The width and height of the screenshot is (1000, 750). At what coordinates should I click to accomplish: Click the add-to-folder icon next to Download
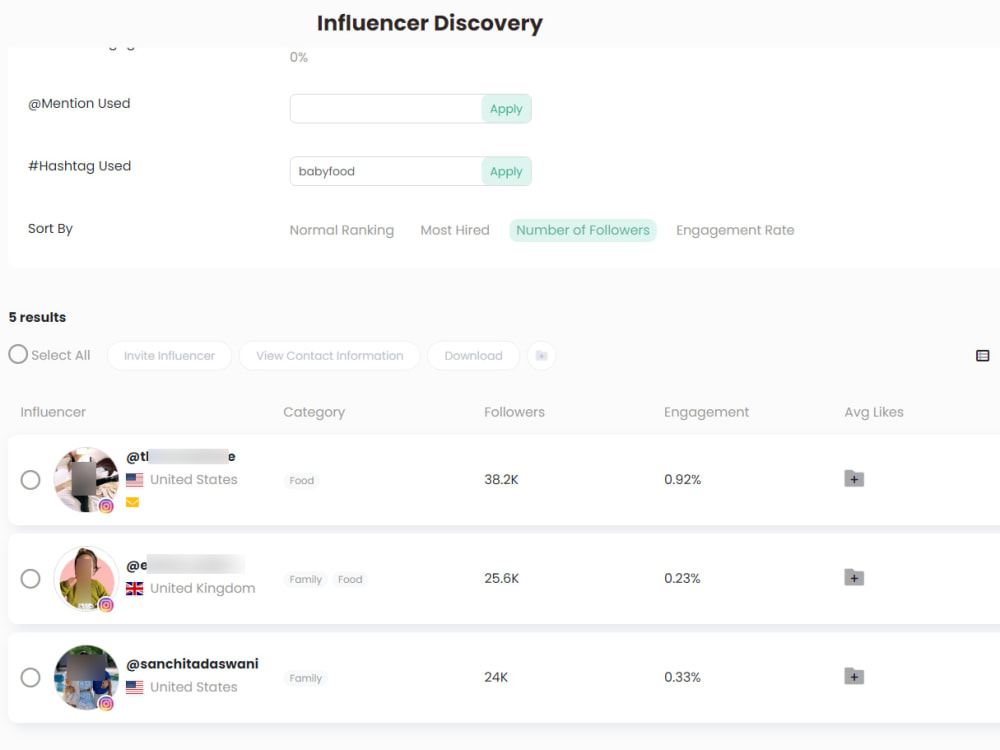click(541, 355)
